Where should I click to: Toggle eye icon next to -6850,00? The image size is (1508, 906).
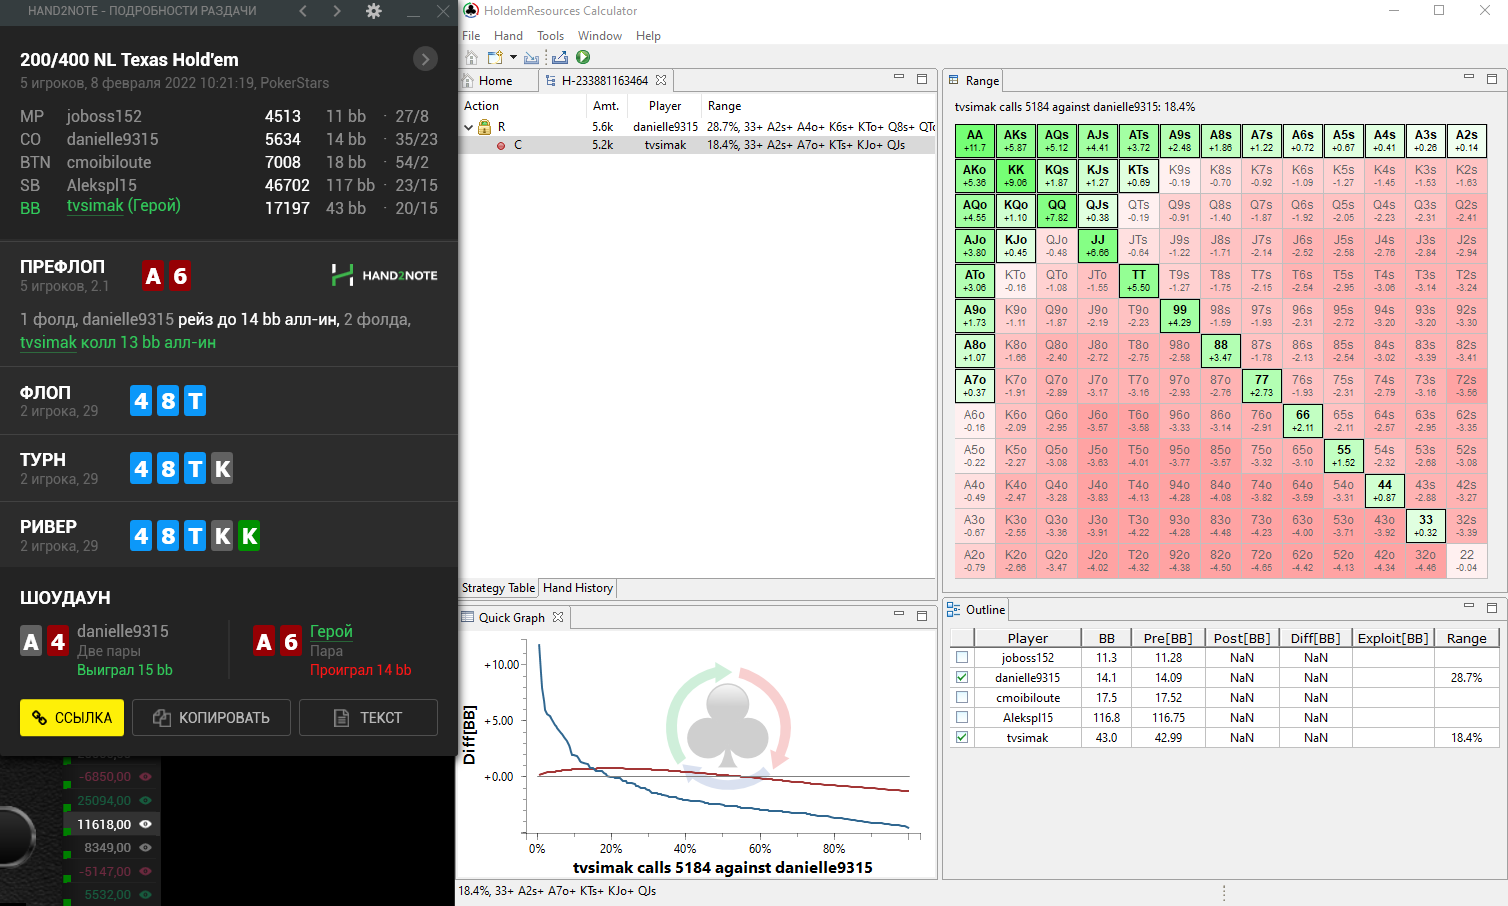[146, 776]
